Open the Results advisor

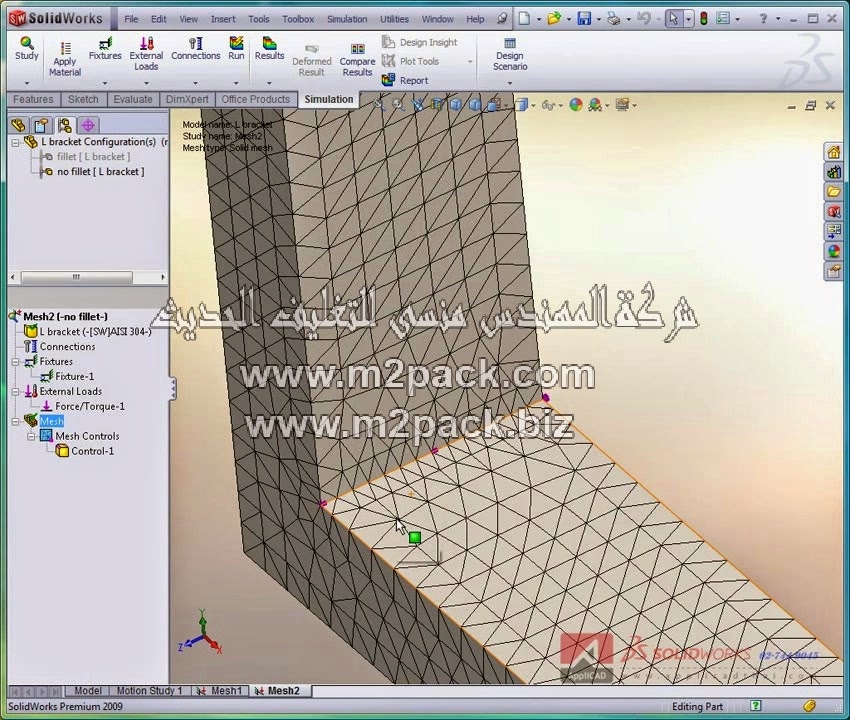click(x=269, y=48)
